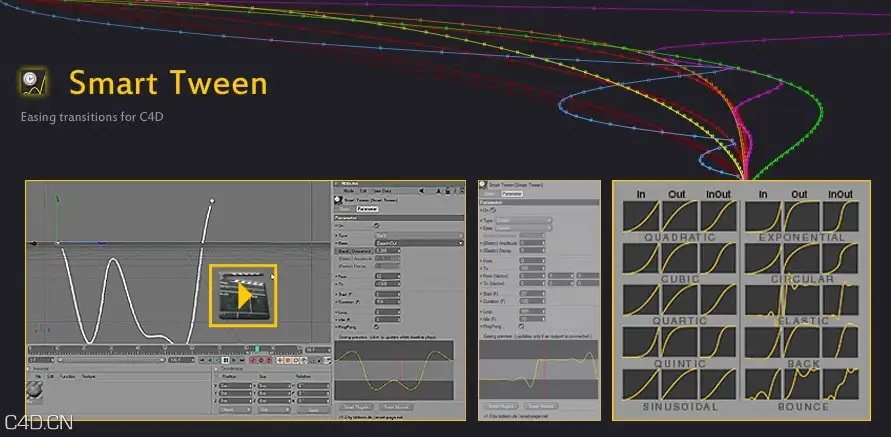Click the highlighted pause button in Cinema 4D transport

pyautogui.click(x=226, y=360)
